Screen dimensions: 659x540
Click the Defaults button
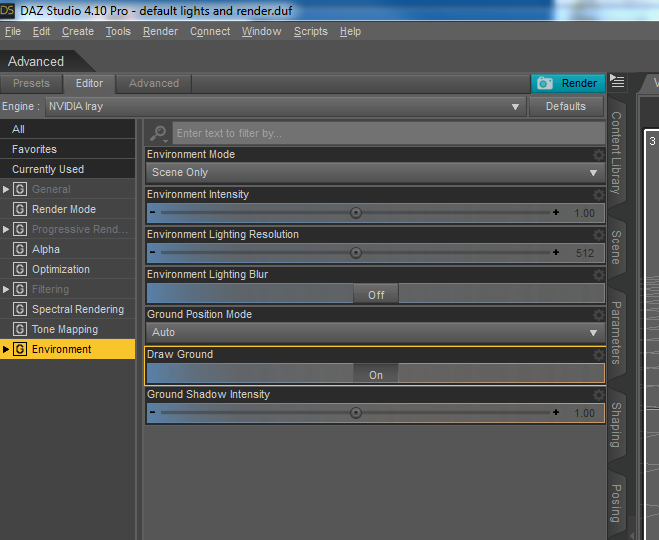pyautogui.click(x=566, y=106)
